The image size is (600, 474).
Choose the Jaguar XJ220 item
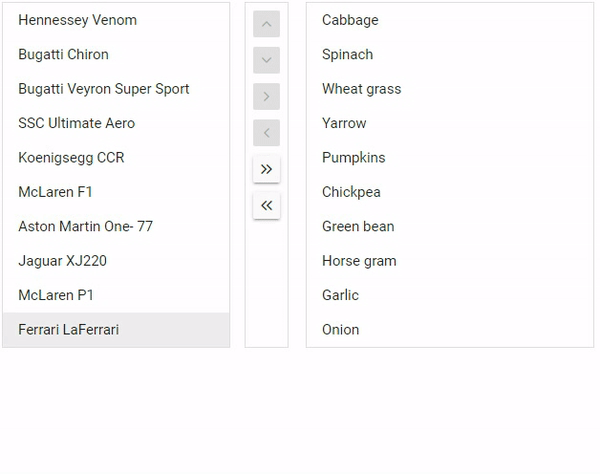pos(63,261)
